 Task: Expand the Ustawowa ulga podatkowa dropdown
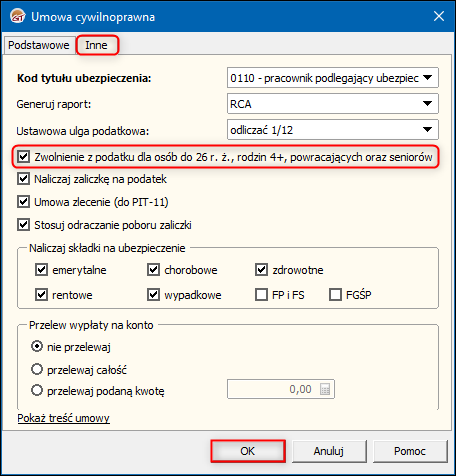tap(333, 130)
